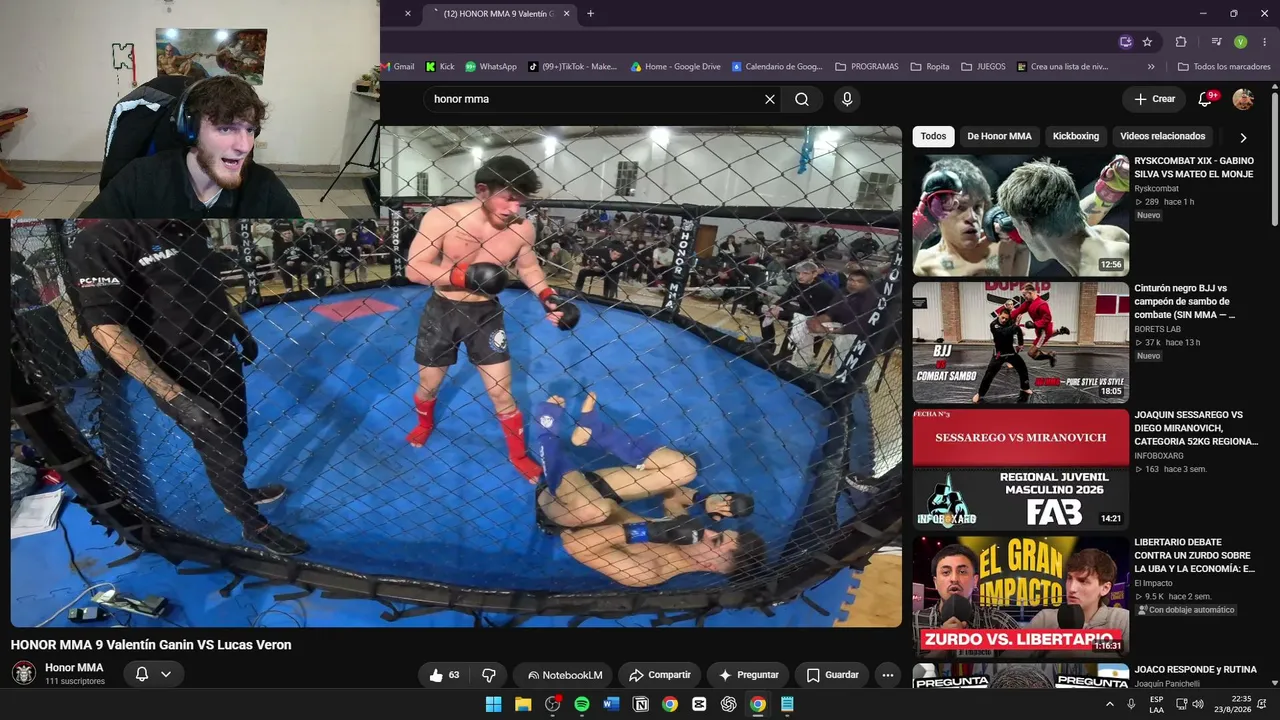This screenshot has height=720, width=1280.
Task: Open the more actions ellipsis menu
Action: pos(887,675)
